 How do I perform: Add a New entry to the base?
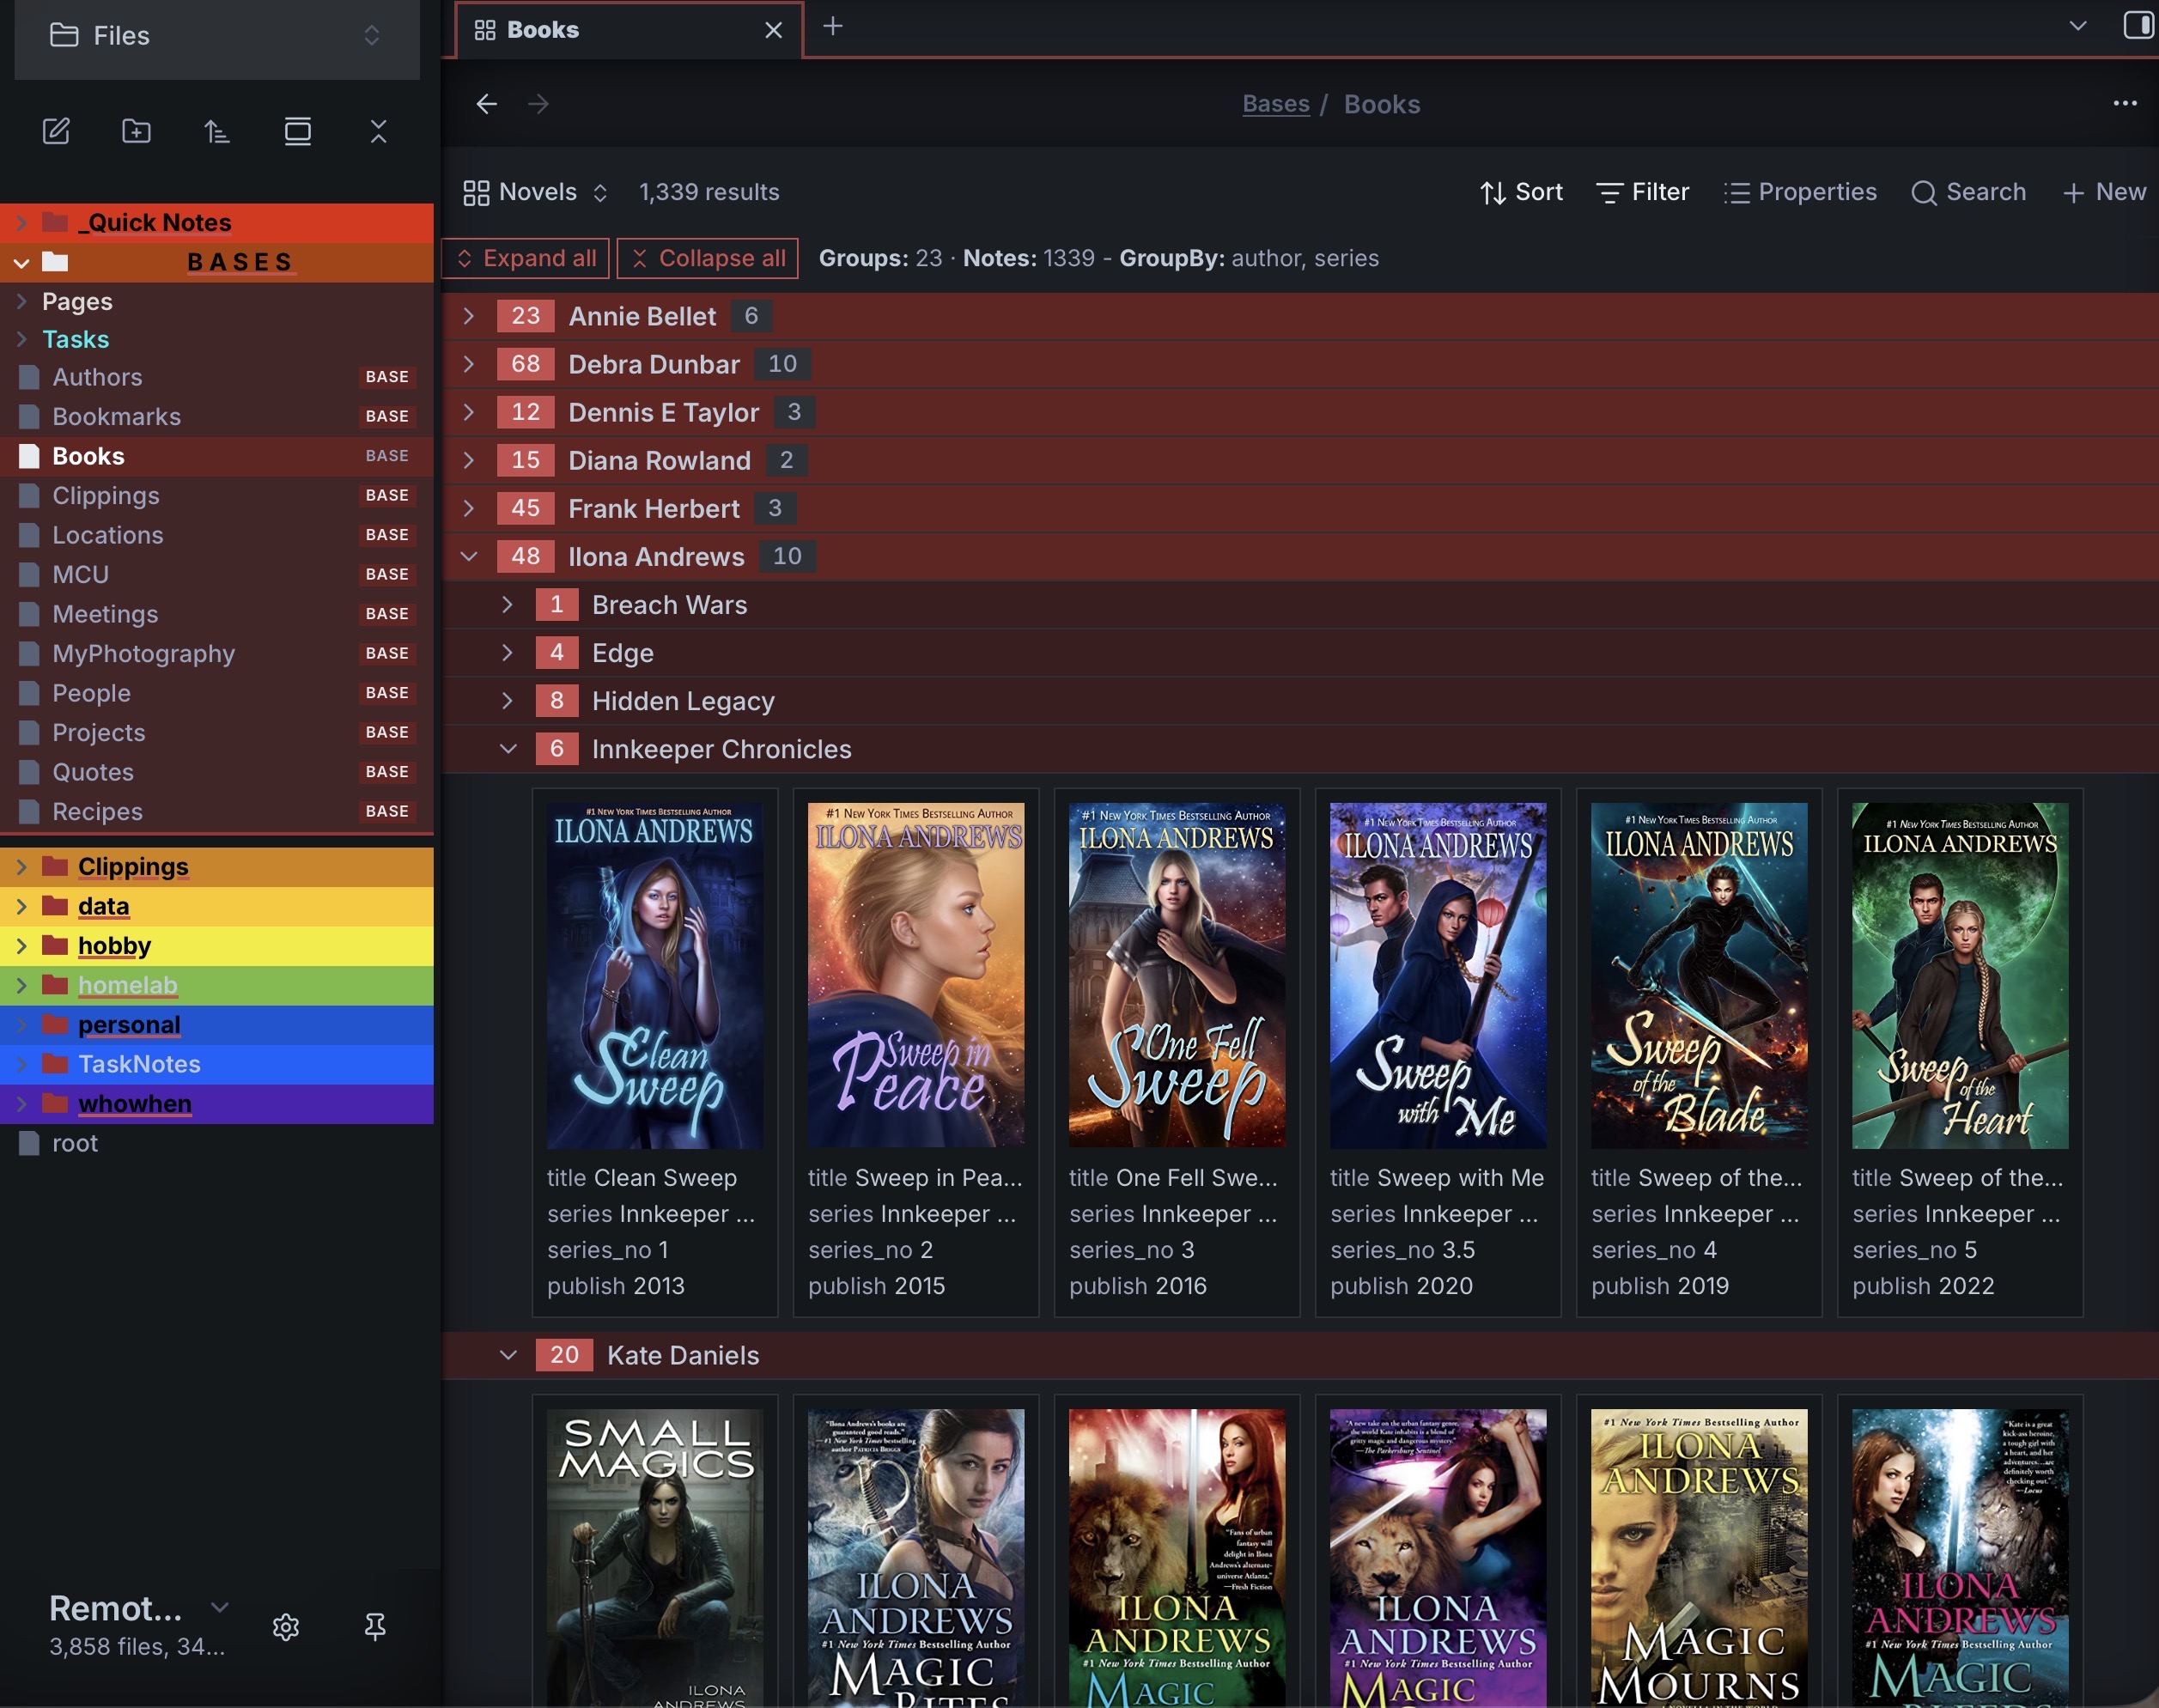click(2104, 192)
